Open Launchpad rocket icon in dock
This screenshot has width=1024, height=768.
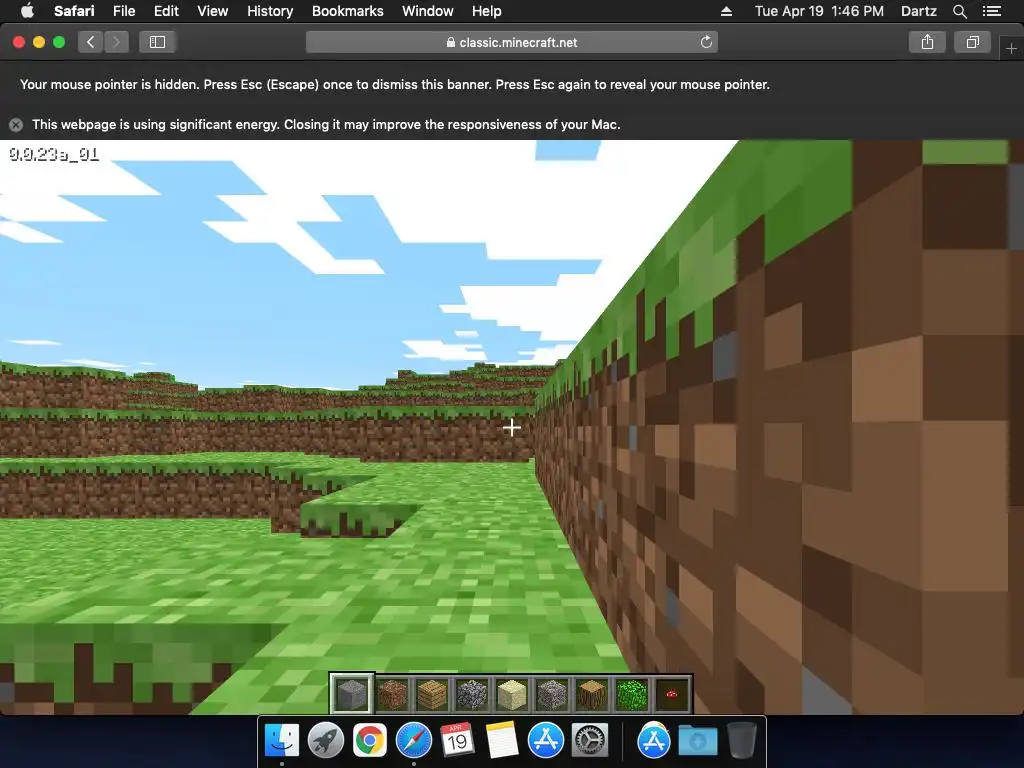[326, 741]
